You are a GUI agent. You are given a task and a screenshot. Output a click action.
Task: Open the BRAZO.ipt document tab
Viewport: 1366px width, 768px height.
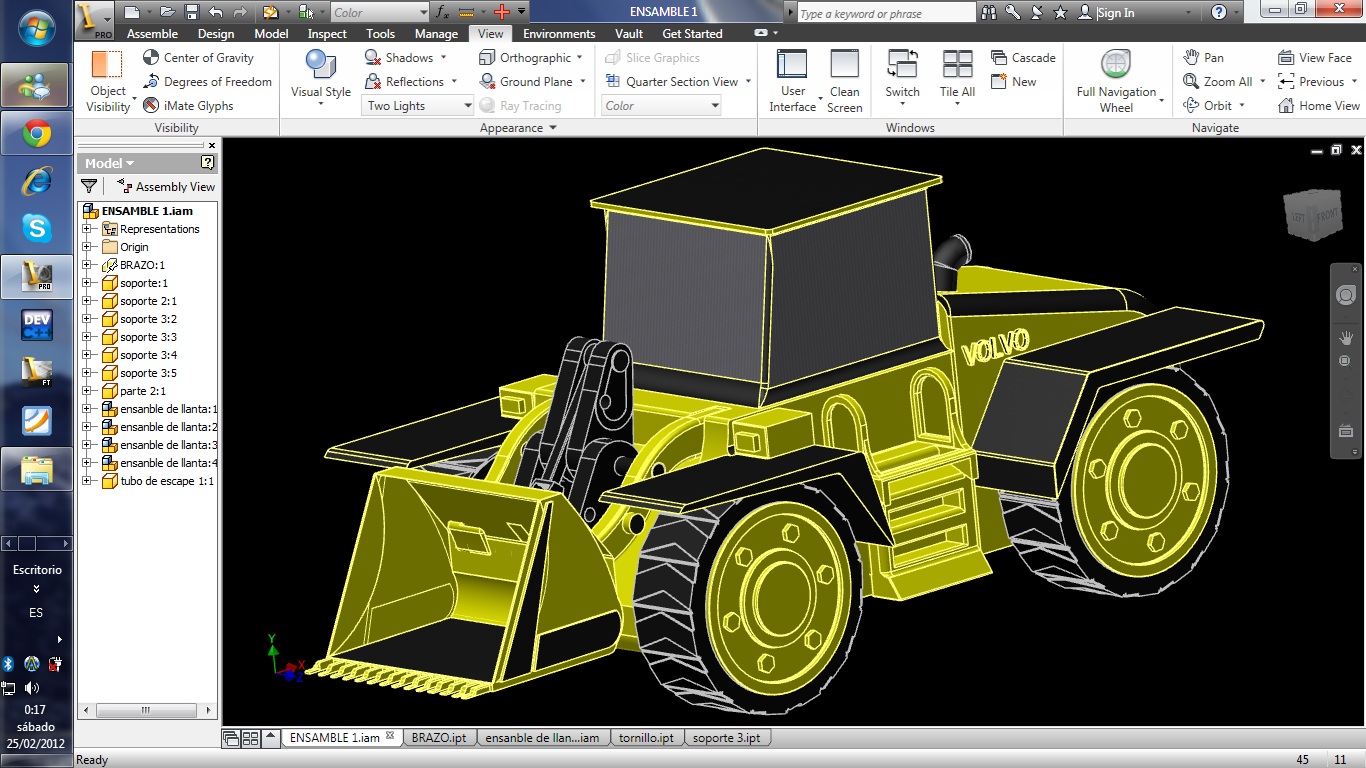coord(440,737)
